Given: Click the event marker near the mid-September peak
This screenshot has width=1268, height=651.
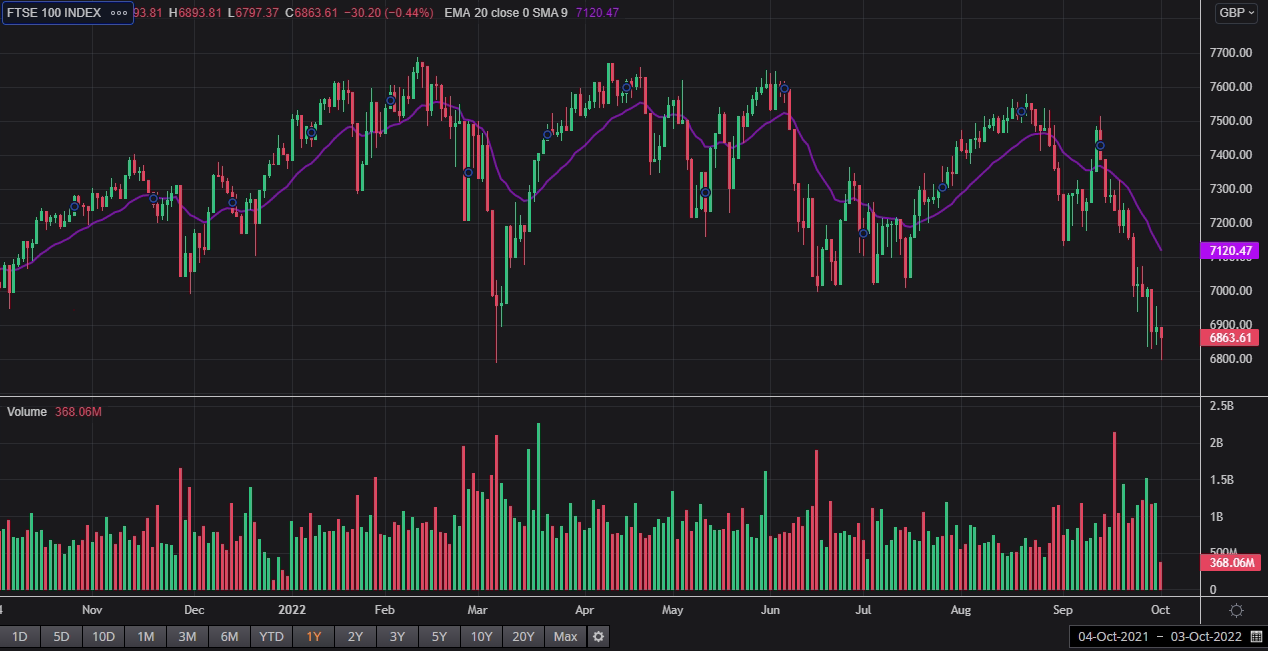Looking at the screenshot, I should (1099, 145).
